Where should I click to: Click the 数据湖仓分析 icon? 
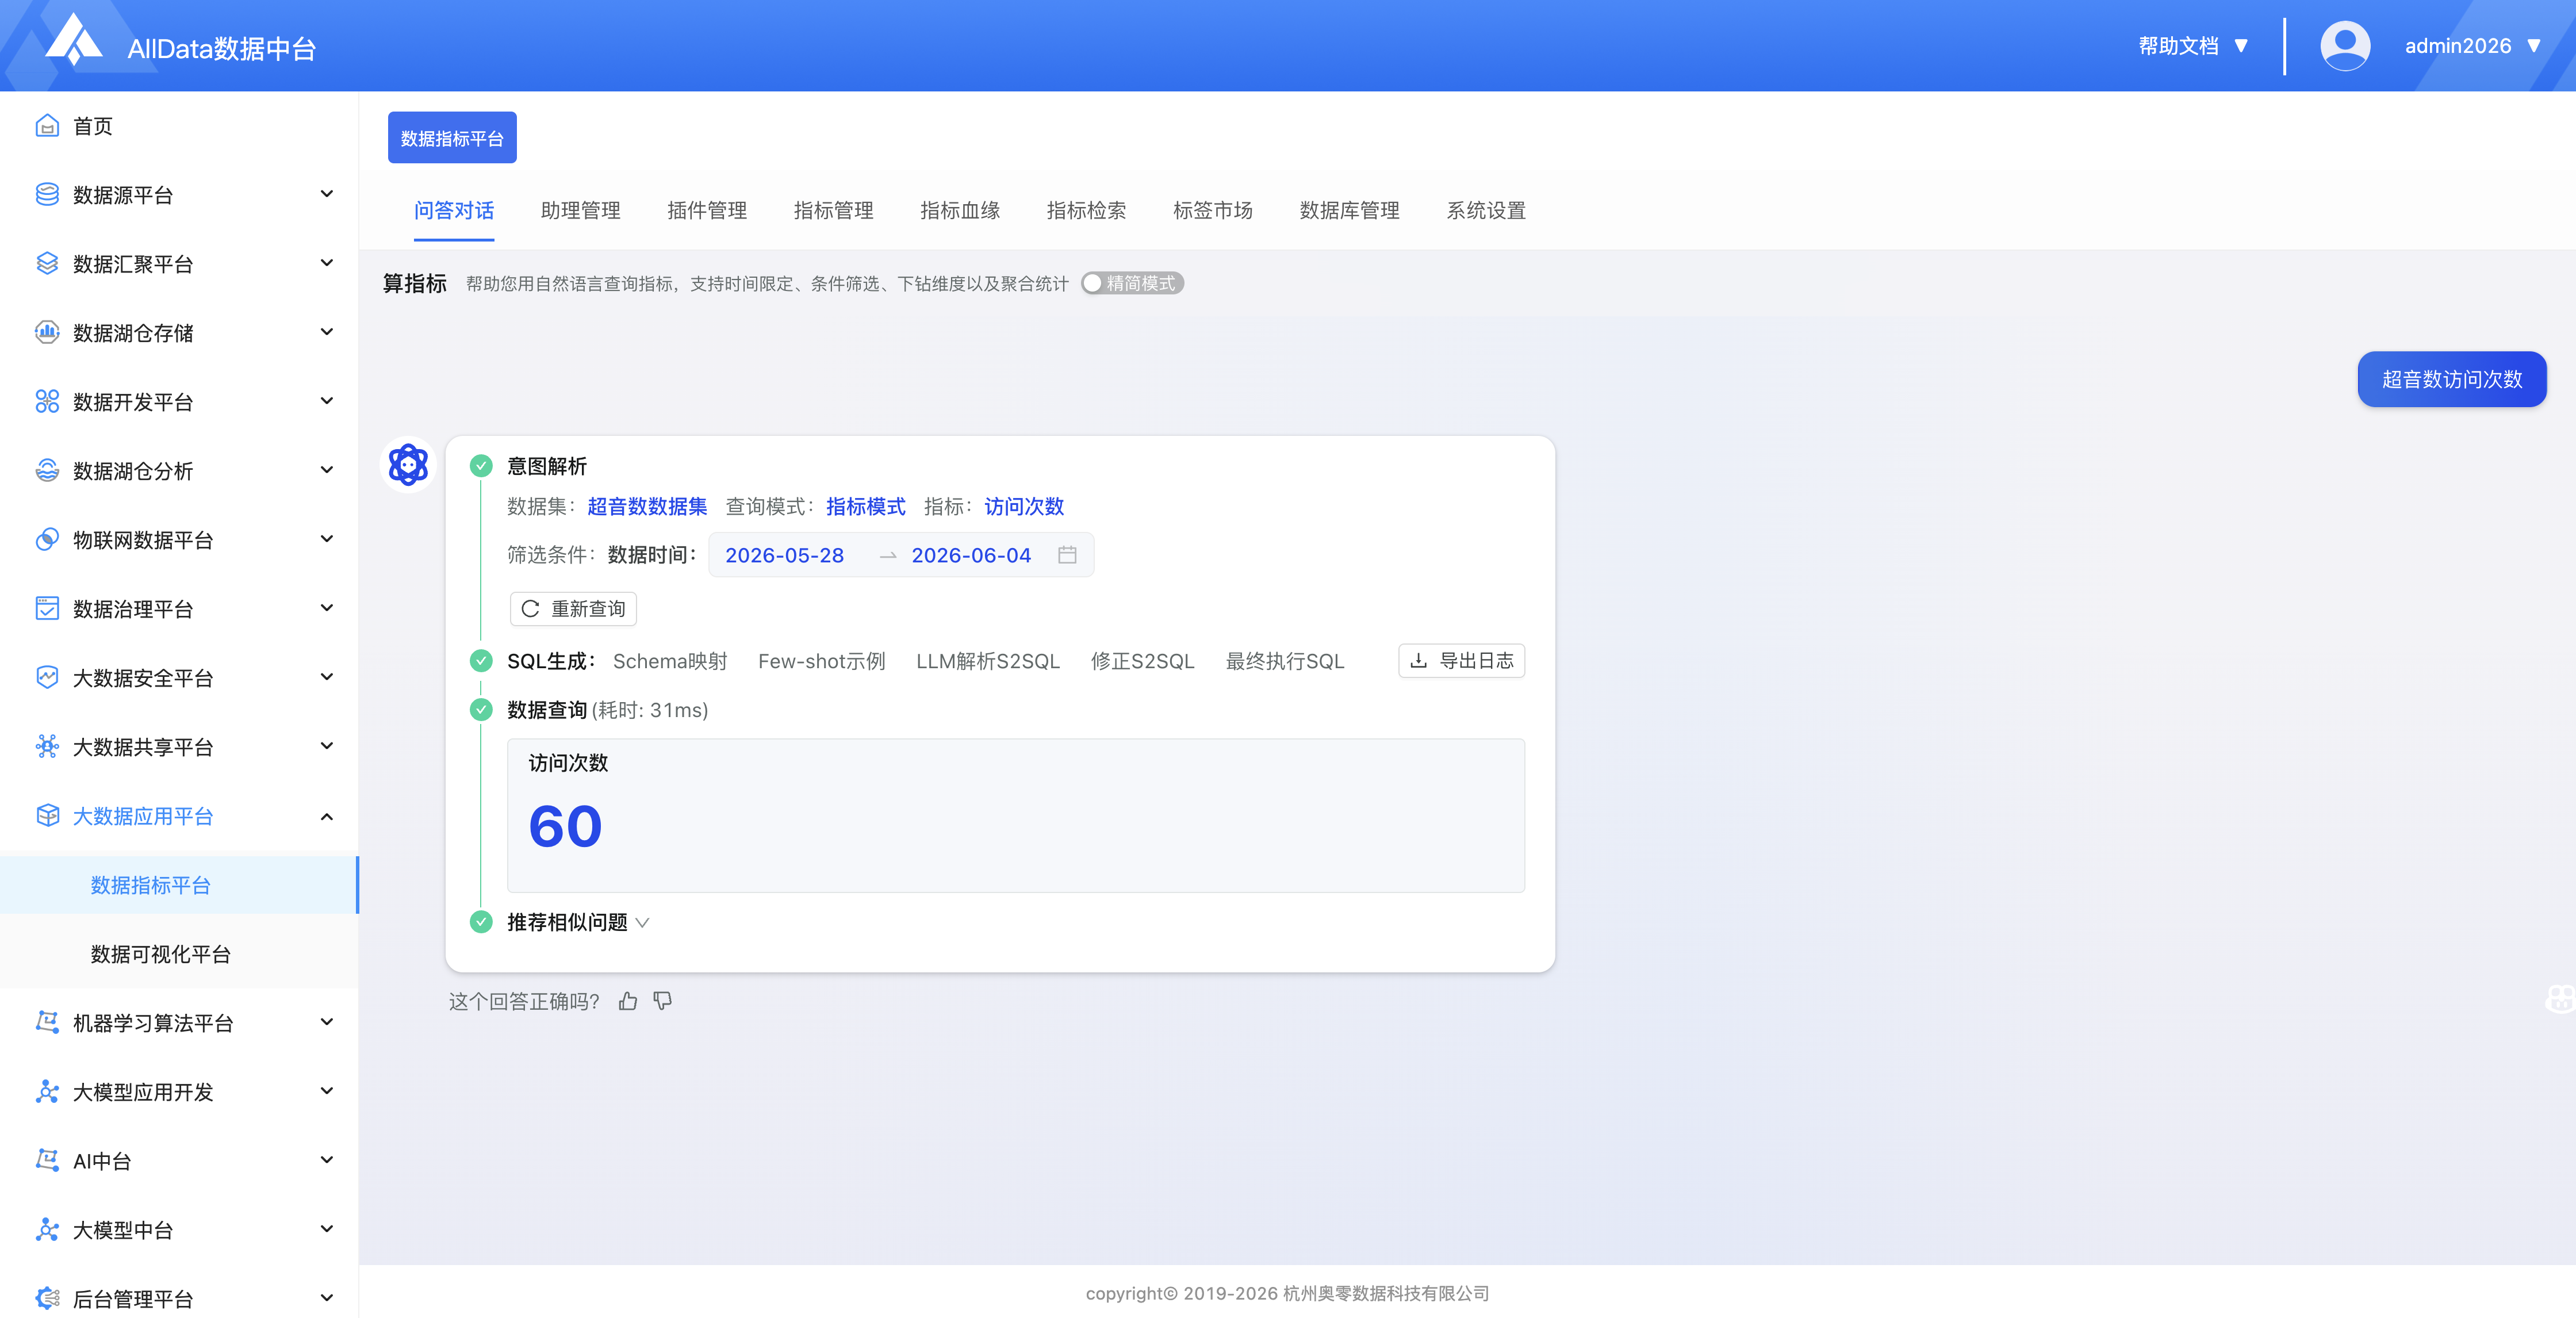pos(47,471)
